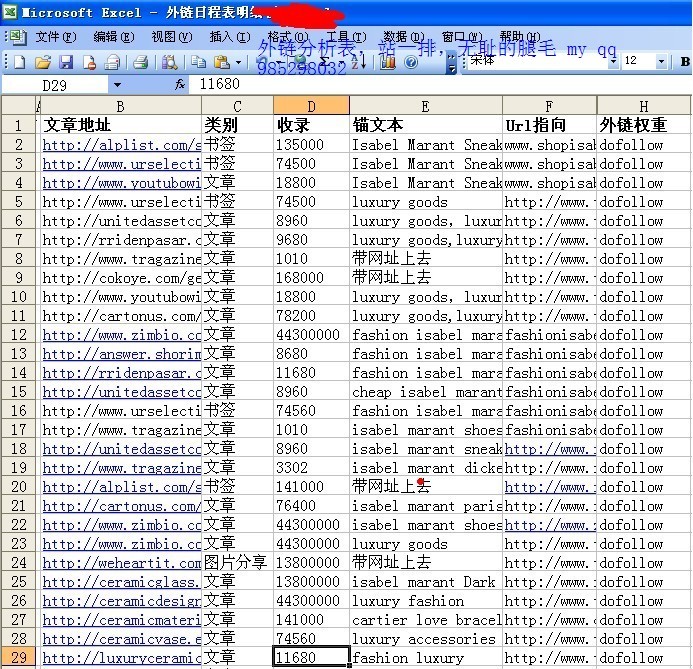
Task: Click the Insert Function fx icon
Action: pos(180,86)
